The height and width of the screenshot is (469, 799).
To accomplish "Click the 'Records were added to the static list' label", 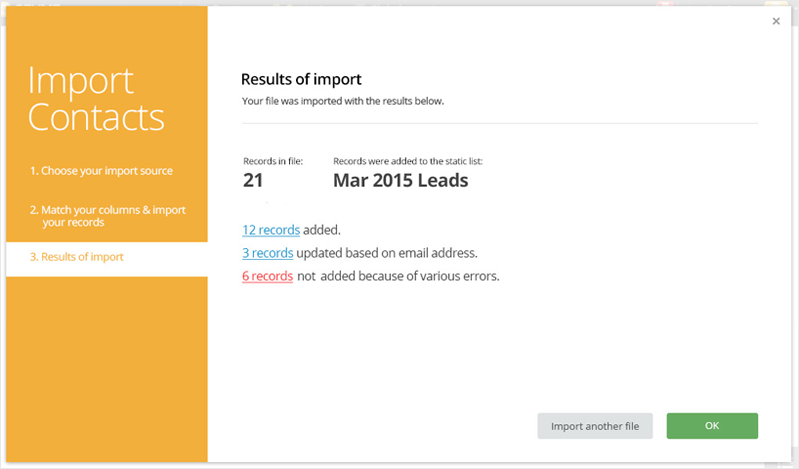I will (x=408, y=161).
